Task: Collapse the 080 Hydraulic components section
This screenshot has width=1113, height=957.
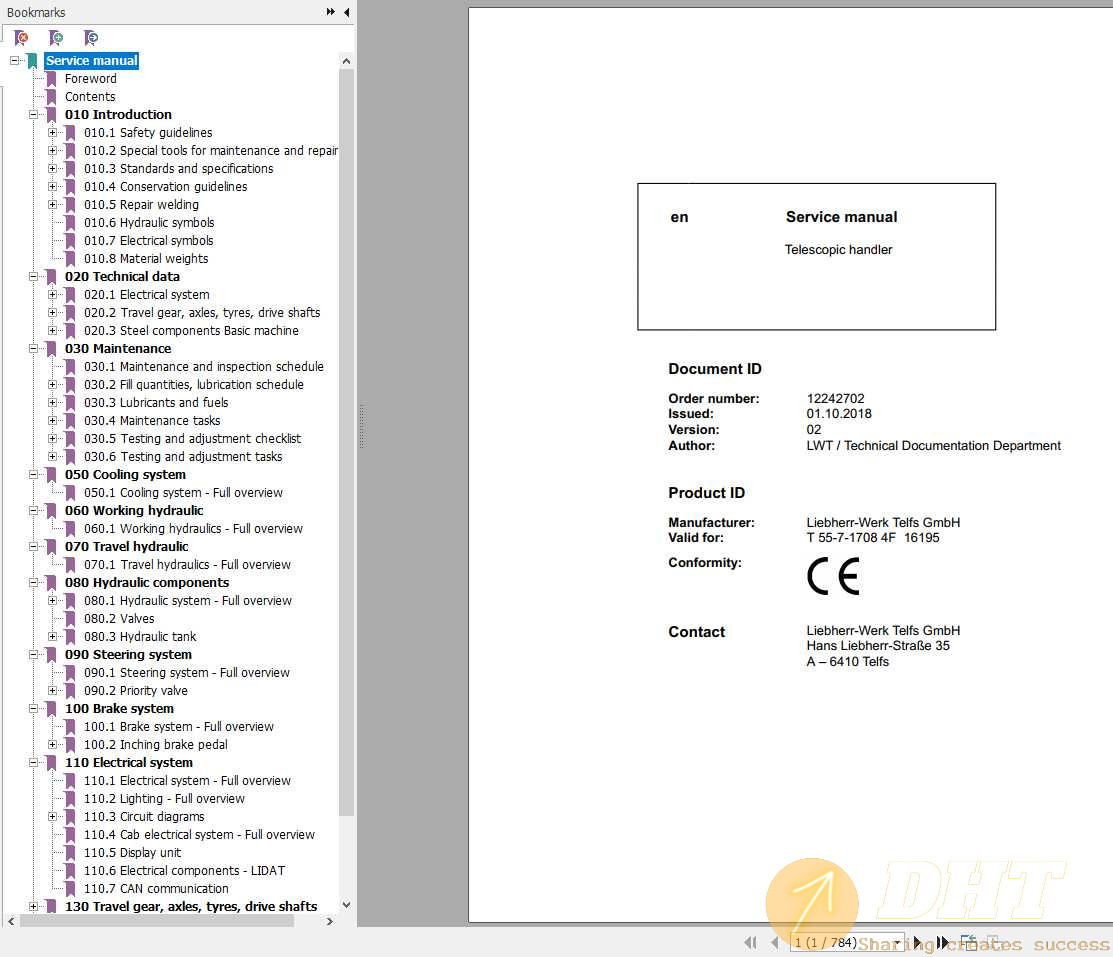Action: click(33, 583)
